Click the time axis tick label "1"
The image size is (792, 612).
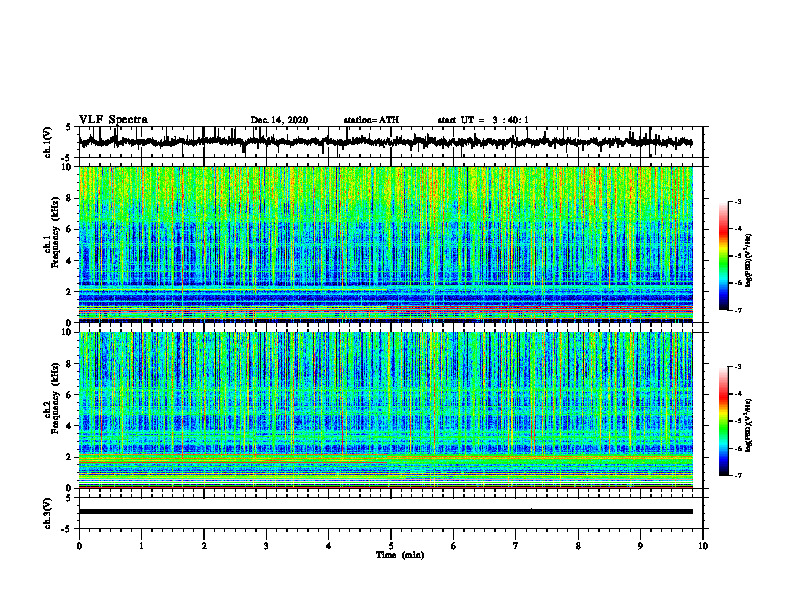(x=141, y=546)
